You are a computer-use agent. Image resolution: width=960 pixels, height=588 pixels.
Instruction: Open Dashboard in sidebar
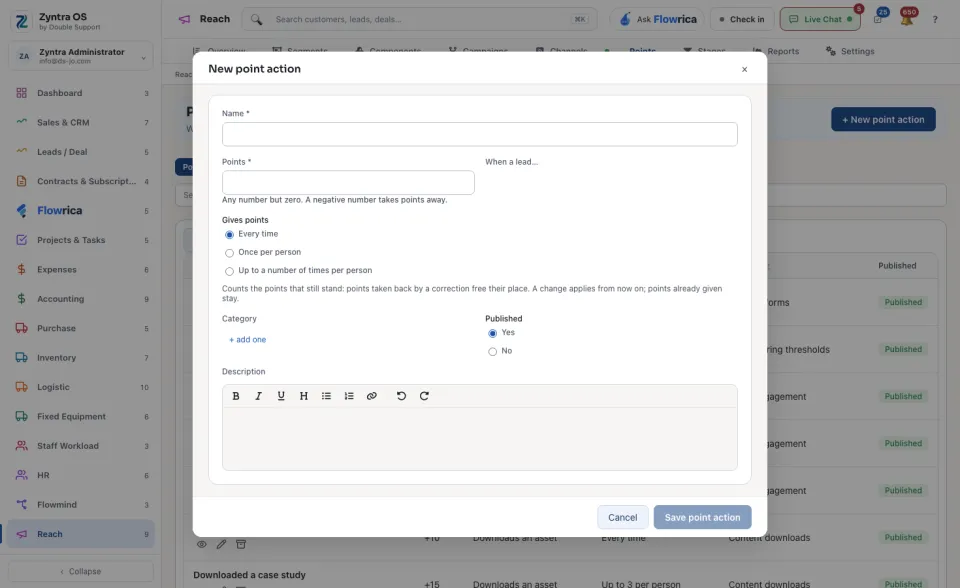81,93
